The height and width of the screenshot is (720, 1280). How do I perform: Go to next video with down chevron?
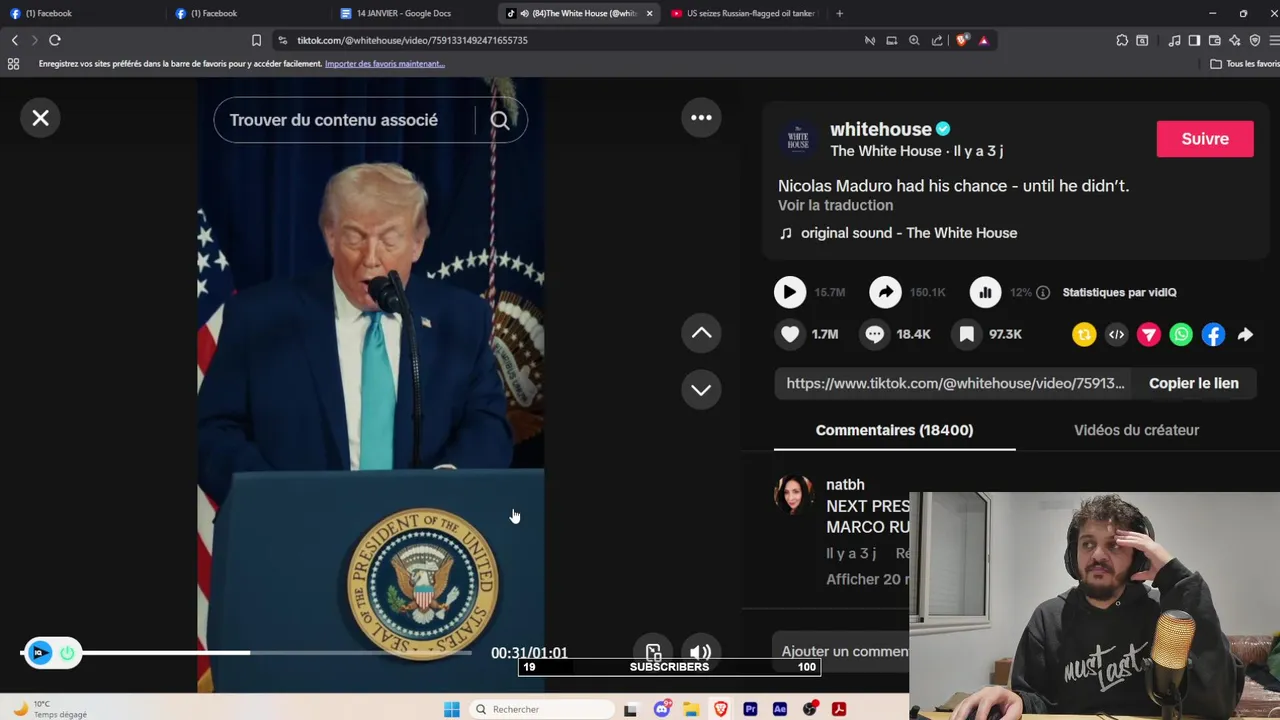click(701, 390)
